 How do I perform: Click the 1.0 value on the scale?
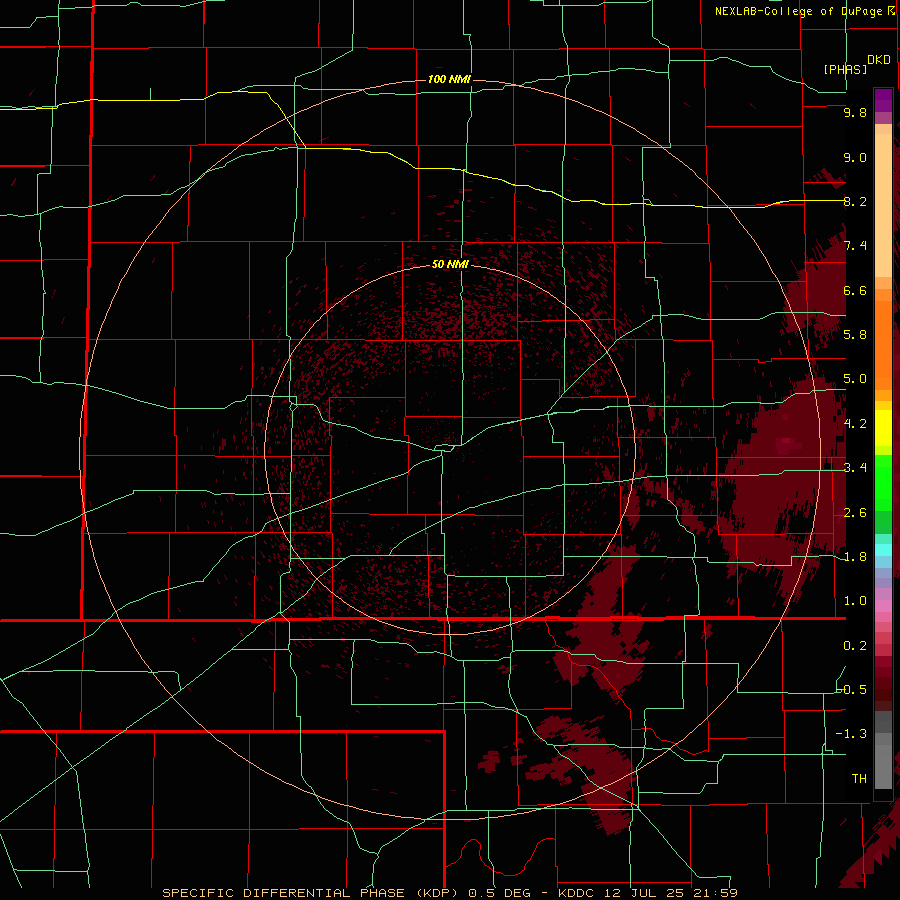tap(855, 600)
